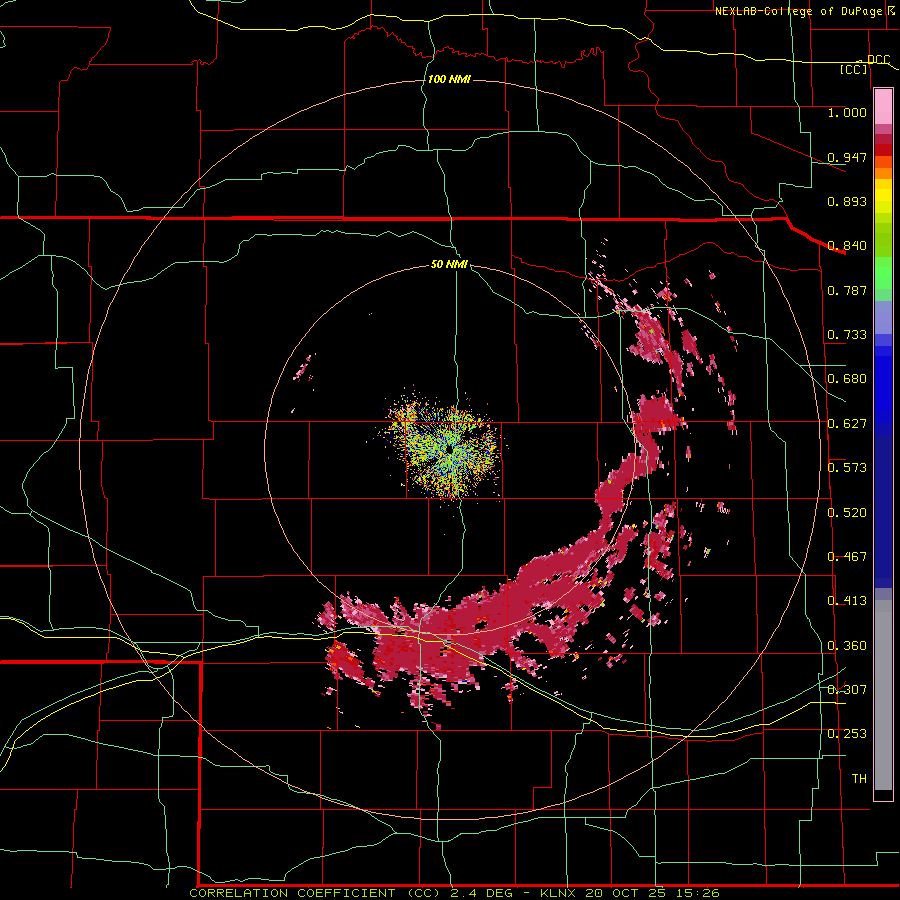This screenshot has width=900, height=900.
Task: Click the 0.787 scale value
Action: (847, 290)
